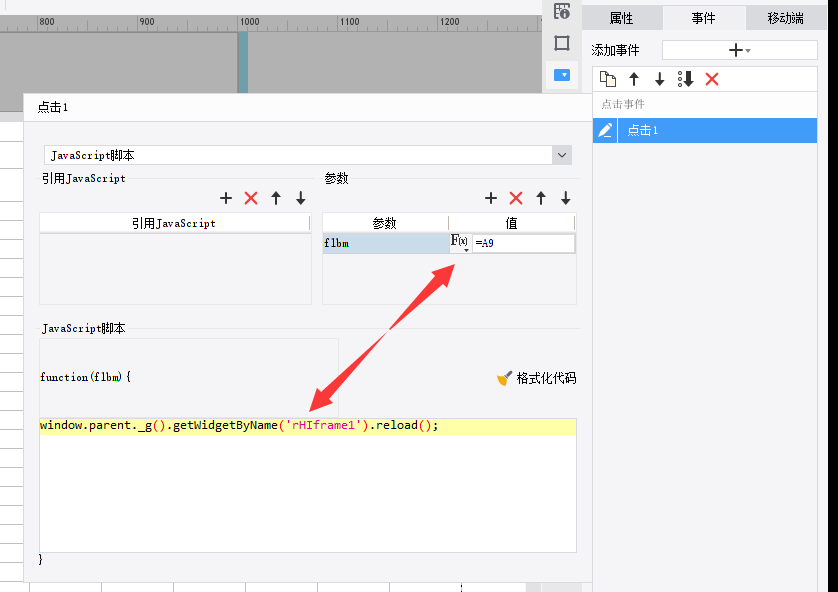Click the ruler at the 1000 mark
This screenshot has height=592, width=838.
249,22
